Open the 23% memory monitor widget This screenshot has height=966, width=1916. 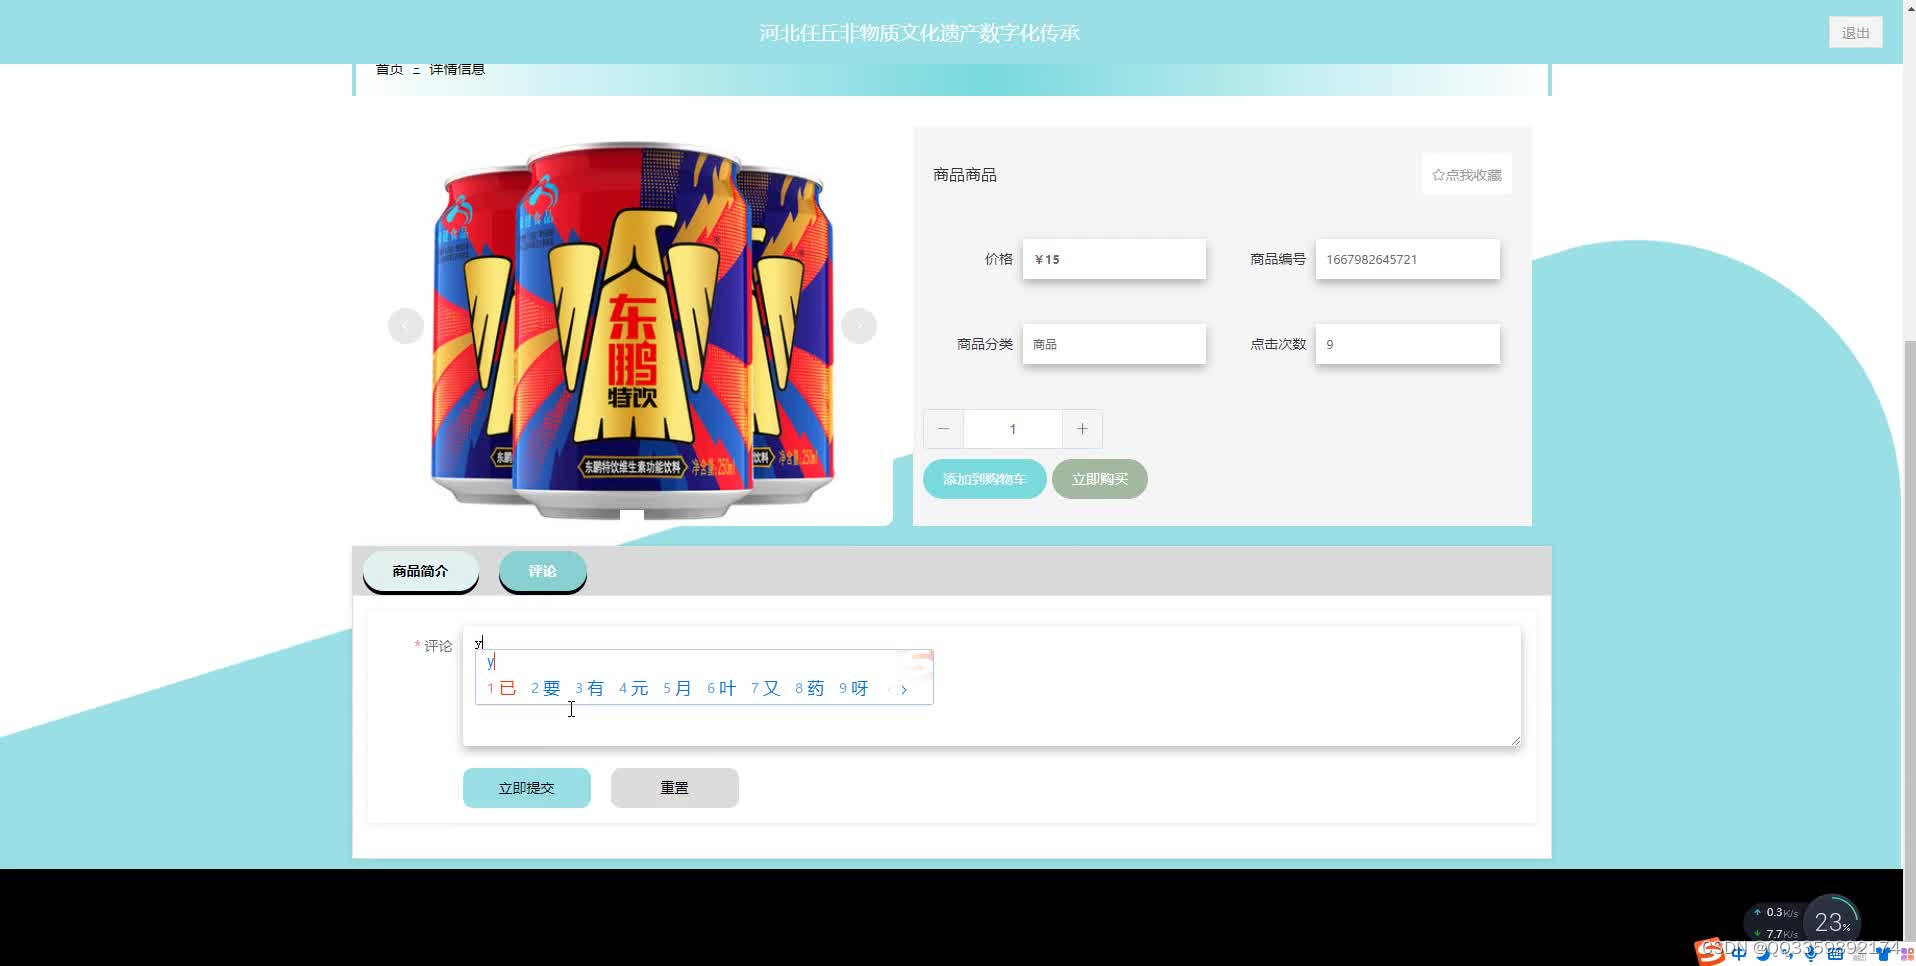point(1832,922)
